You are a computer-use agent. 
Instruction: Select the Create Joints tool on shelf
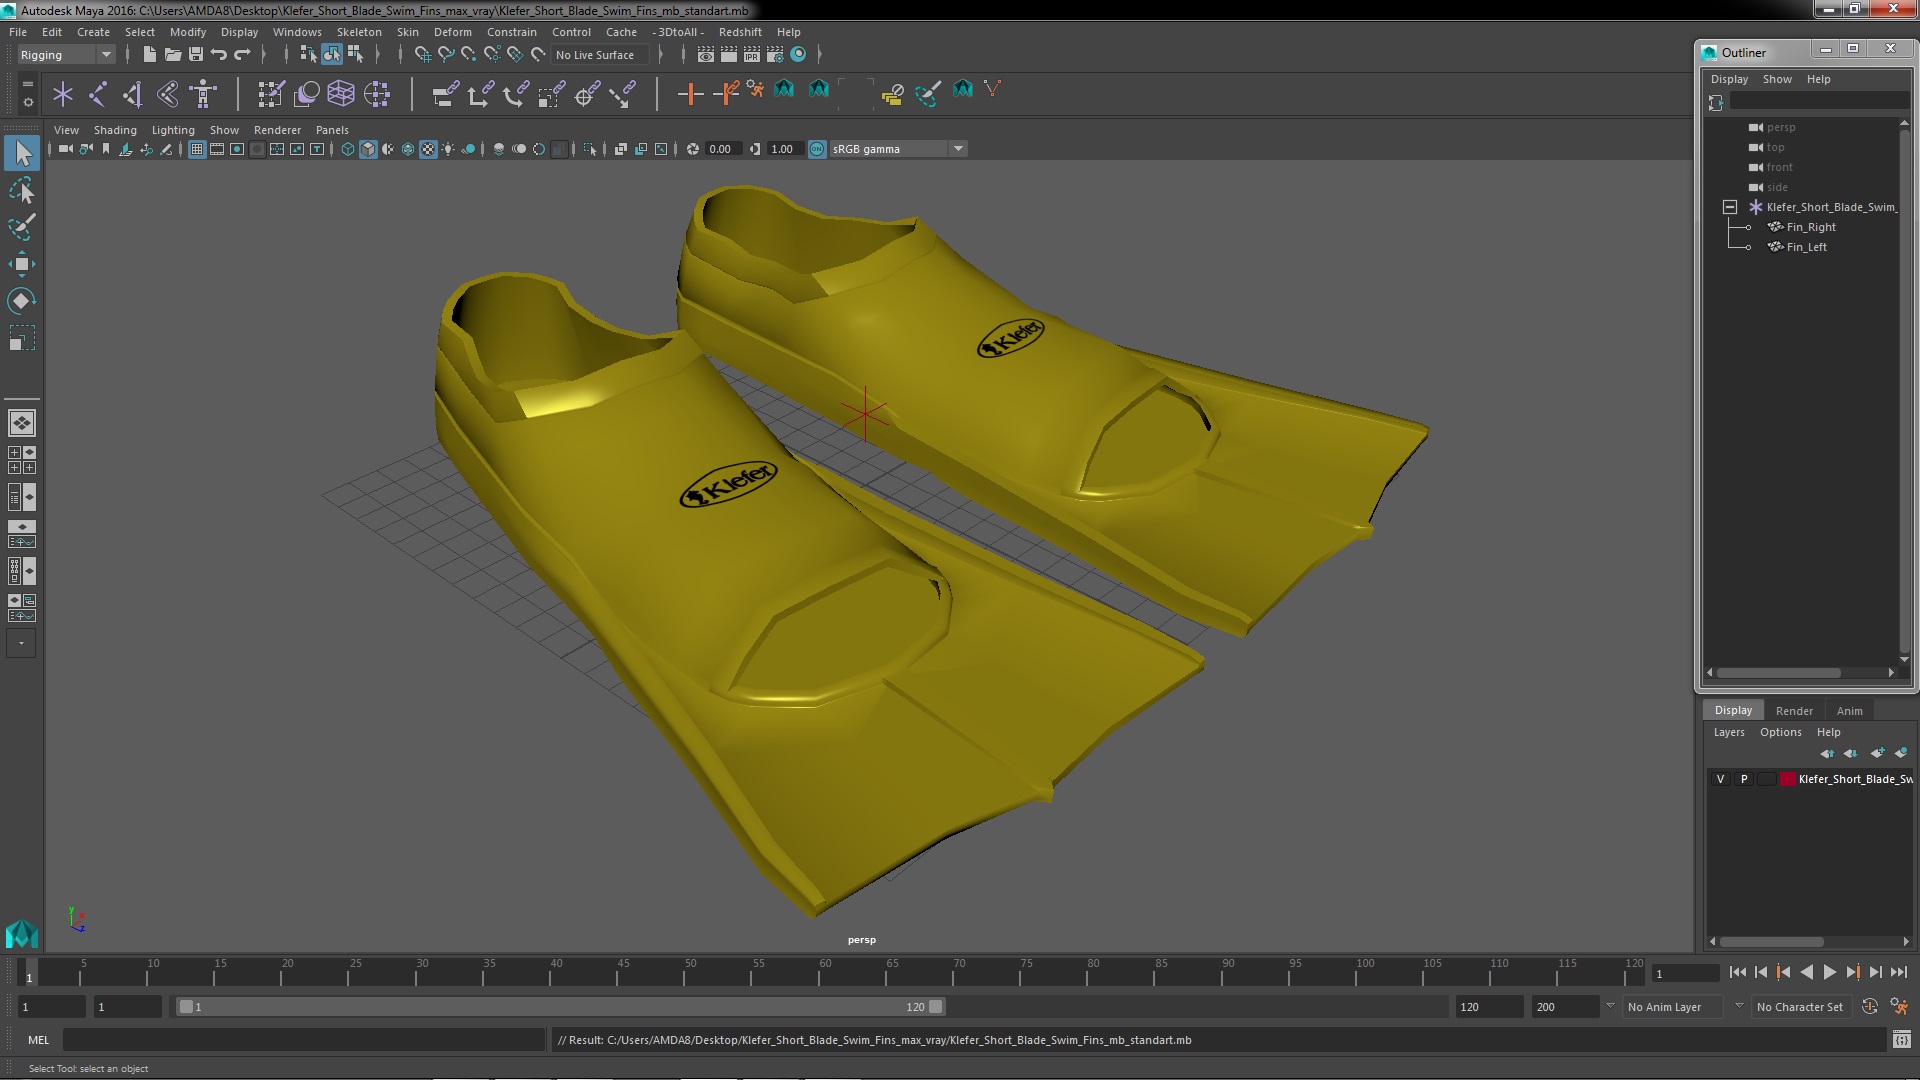pos(98,94)
